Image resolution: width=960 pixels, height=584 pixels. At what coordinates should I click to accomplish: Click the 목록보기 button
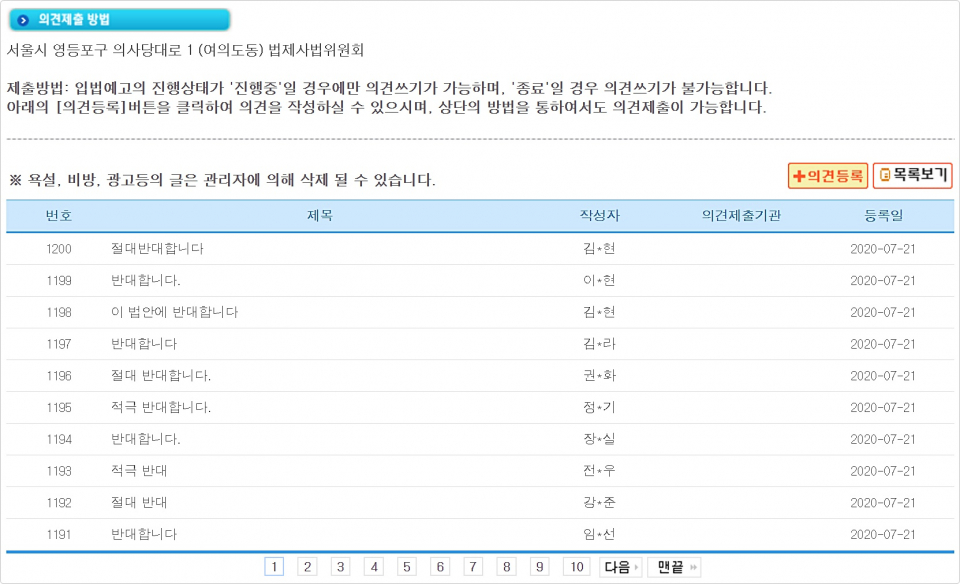[912, 176]
